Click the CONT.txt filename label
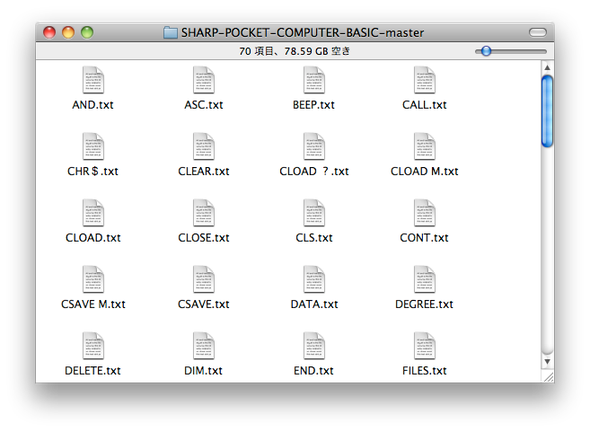 (x=424, y=238)
